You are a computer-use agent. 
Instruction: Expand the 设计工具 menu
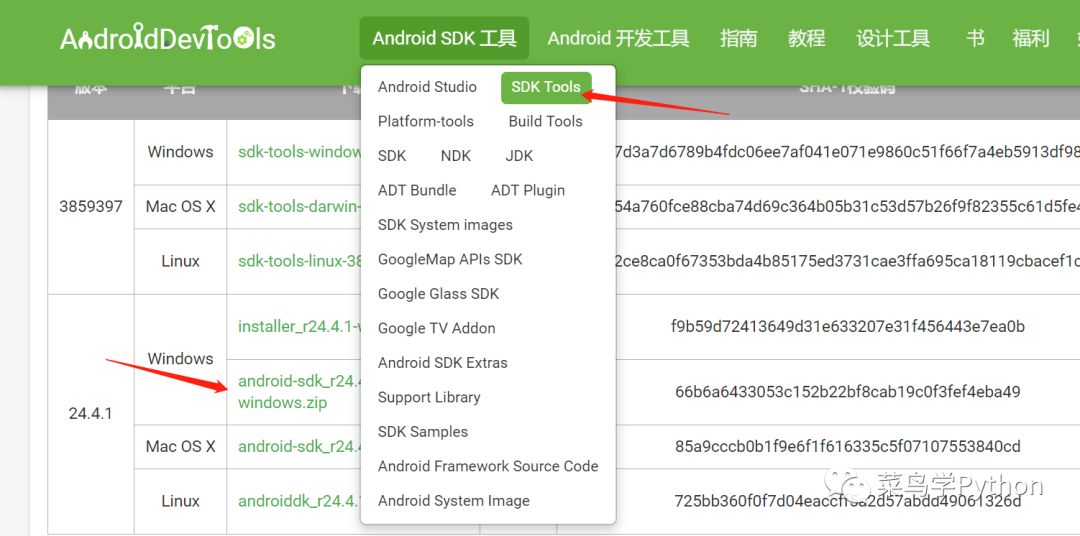point(893,38)
